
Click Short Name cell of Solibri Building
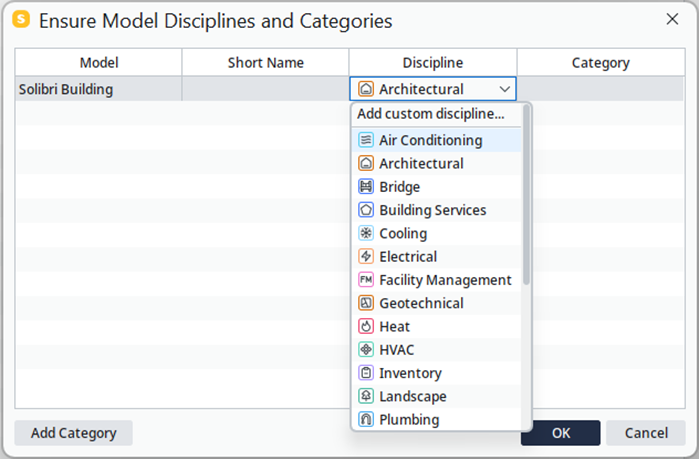click(x=265, y=89)
